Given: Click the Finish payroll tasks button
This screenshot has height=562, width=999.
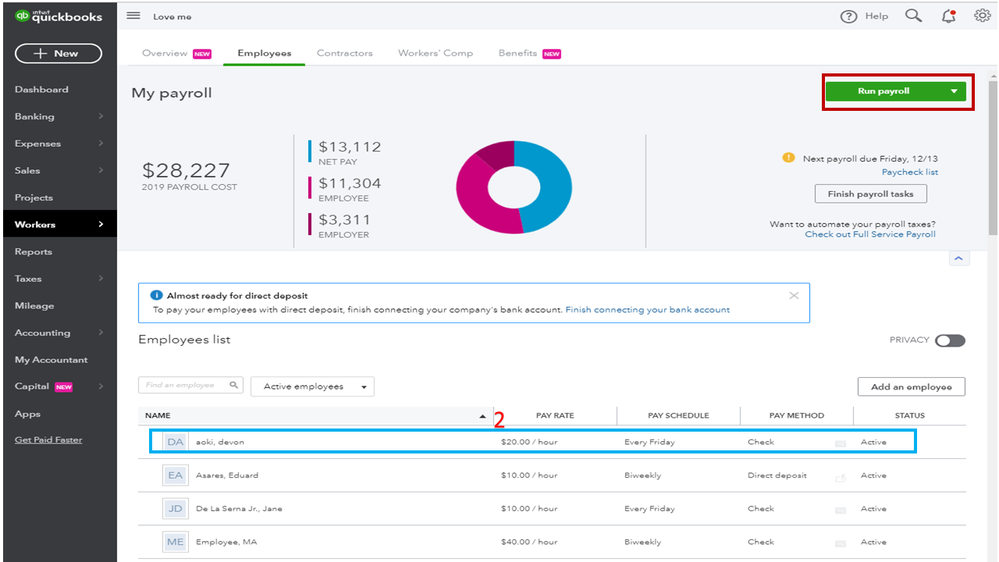Looking at the screenshot, I should (x=870, y=194).
